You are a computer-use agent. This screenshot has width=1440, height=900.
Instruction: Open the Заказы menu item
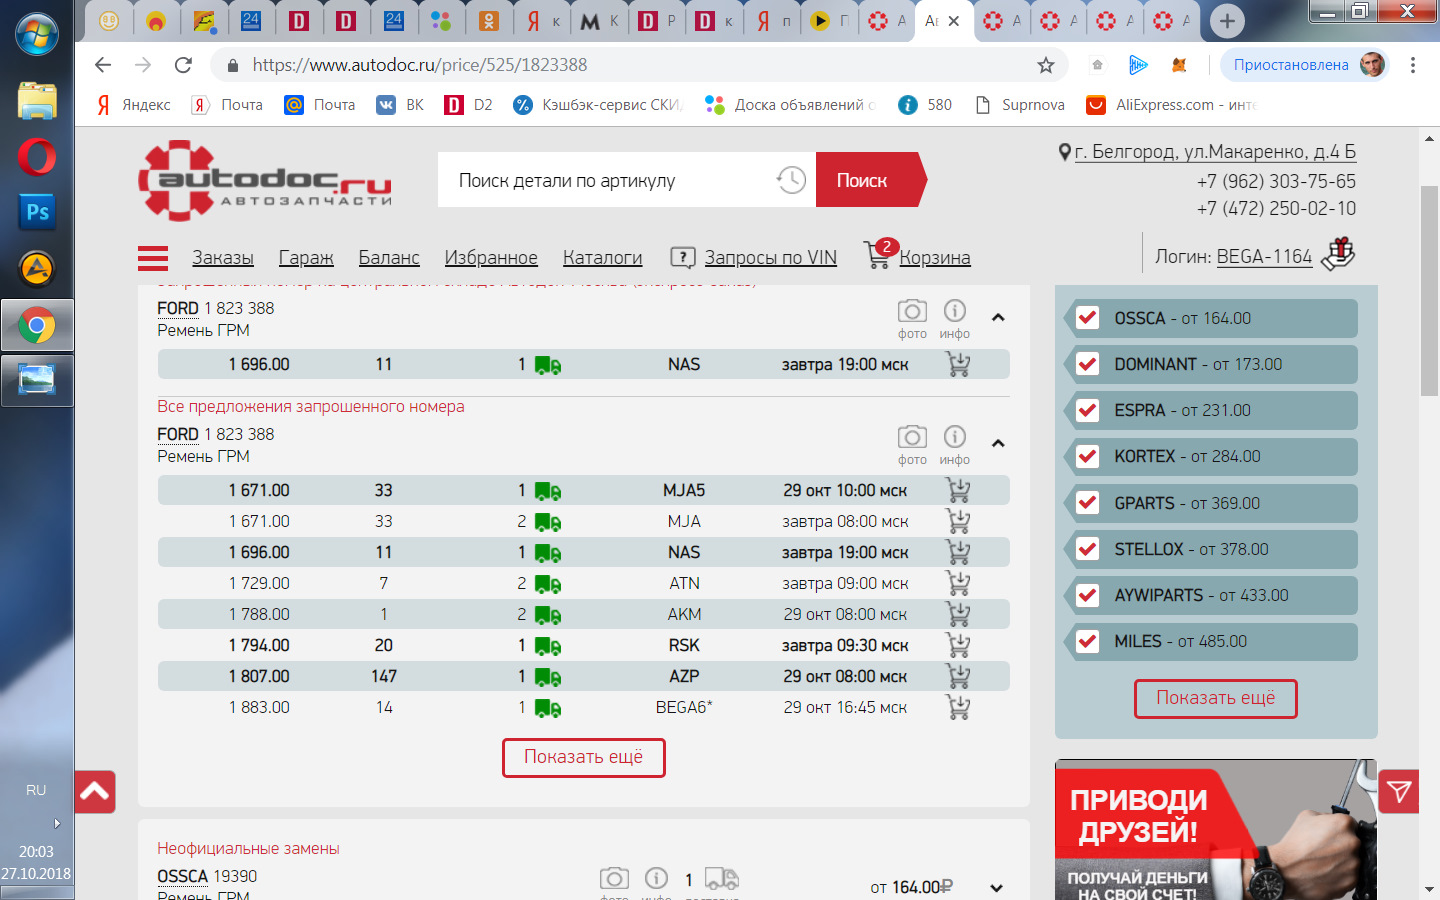pyautogui.click(x=223, y=258)
